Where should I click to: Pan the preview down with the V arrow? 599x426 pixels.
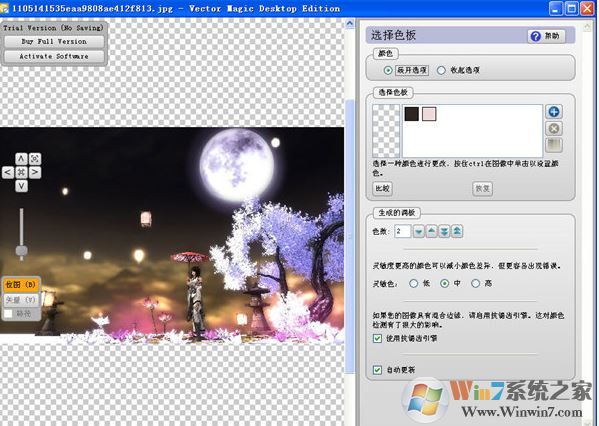(x=21, y=186)
